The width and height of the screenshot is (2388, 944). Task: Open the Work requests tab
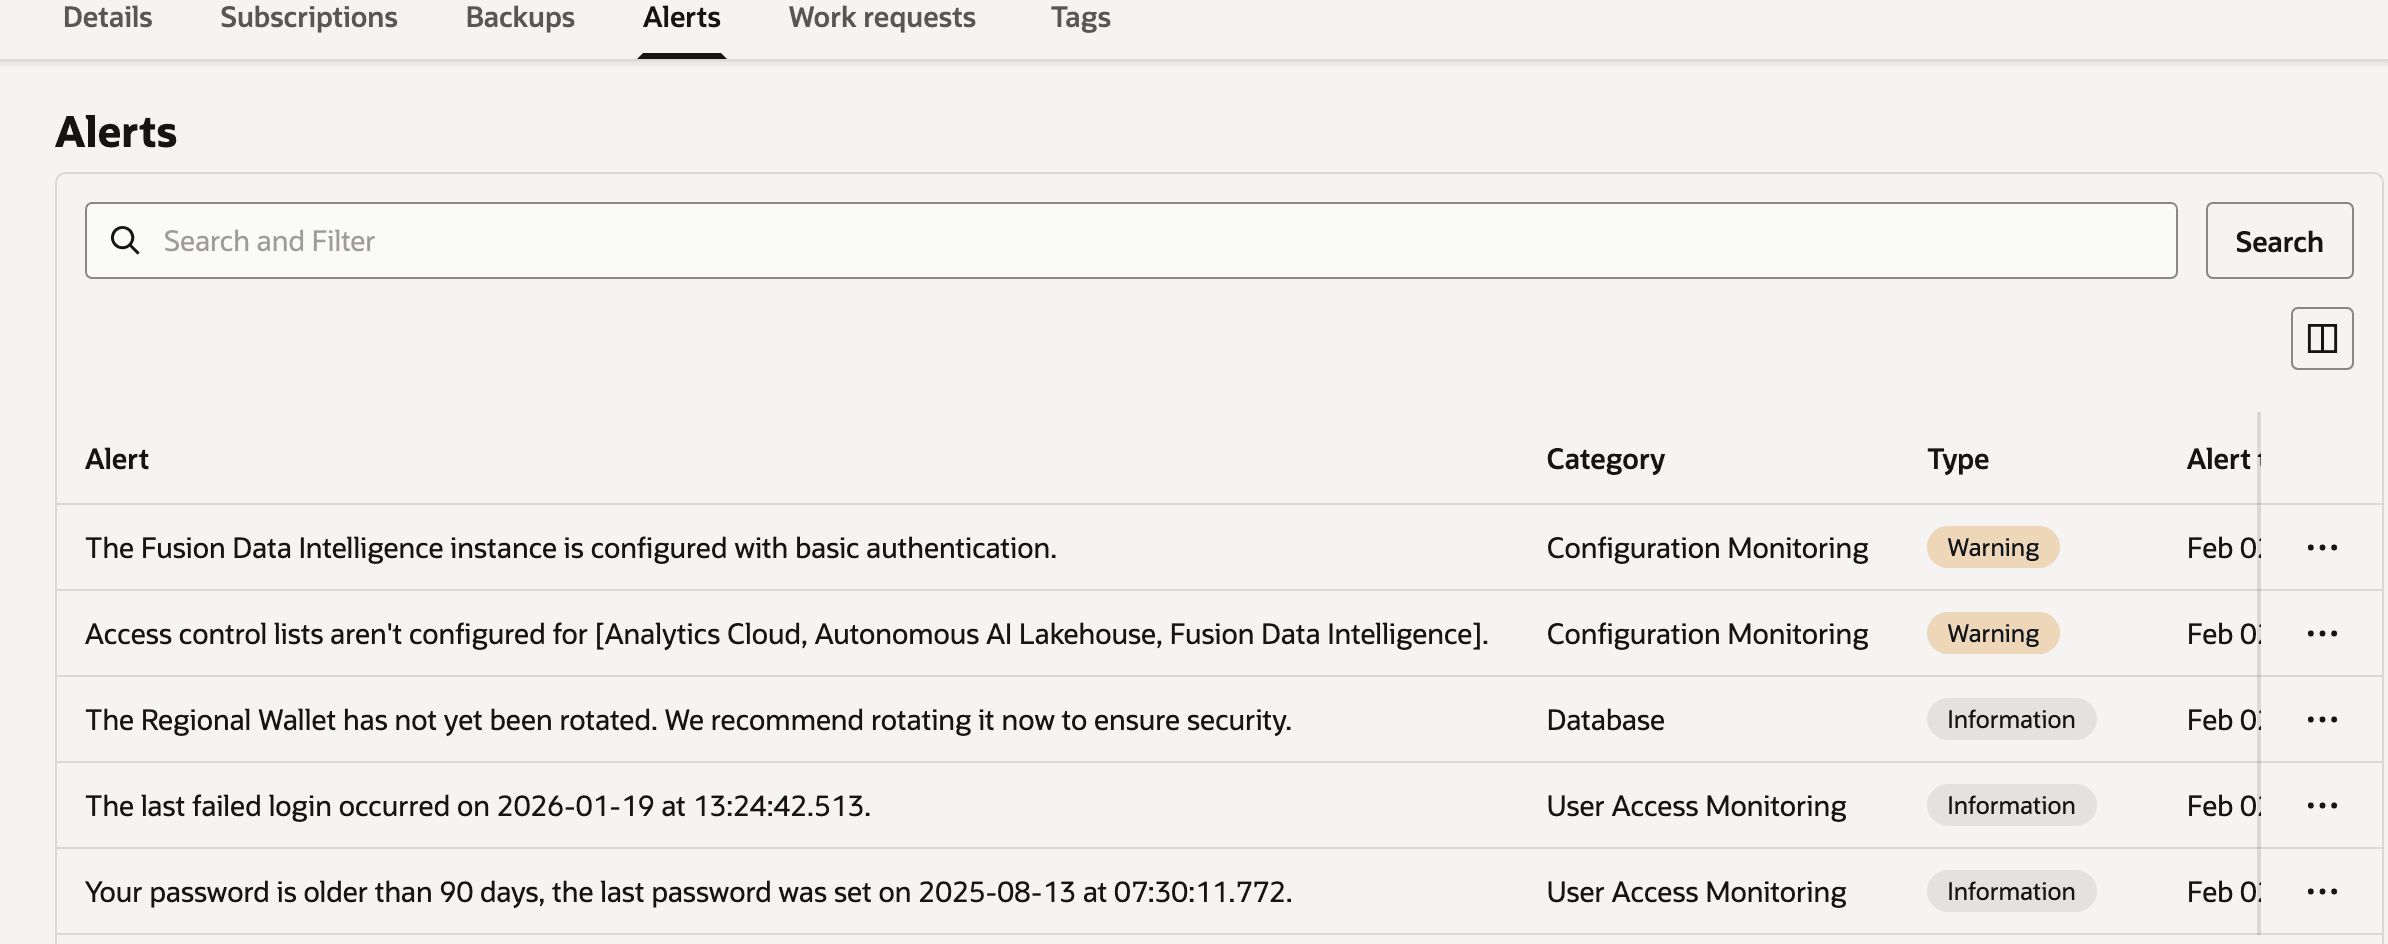(x=882, y=17)
